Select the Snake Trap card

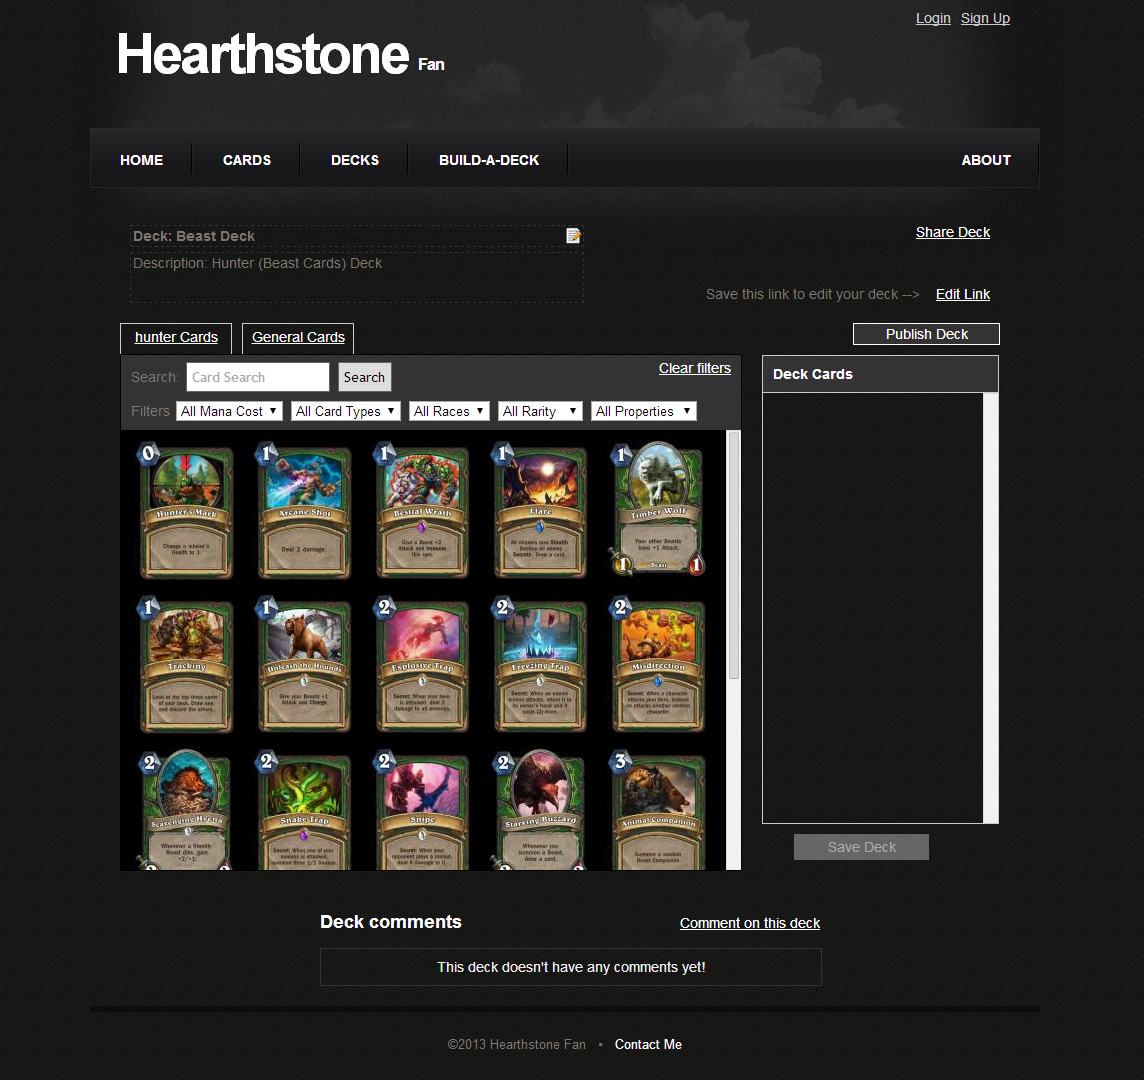304,810
